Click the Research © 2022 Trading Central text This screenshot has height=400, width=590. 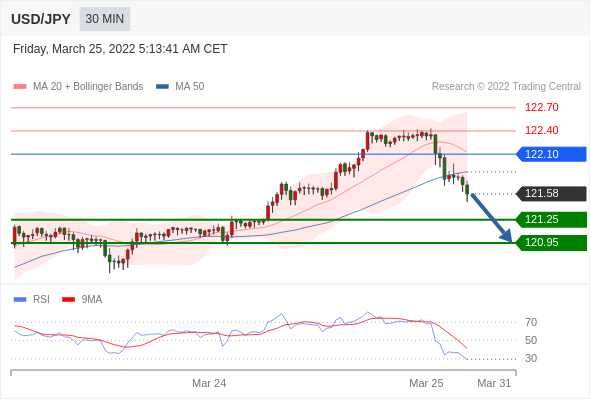[506, 87]
